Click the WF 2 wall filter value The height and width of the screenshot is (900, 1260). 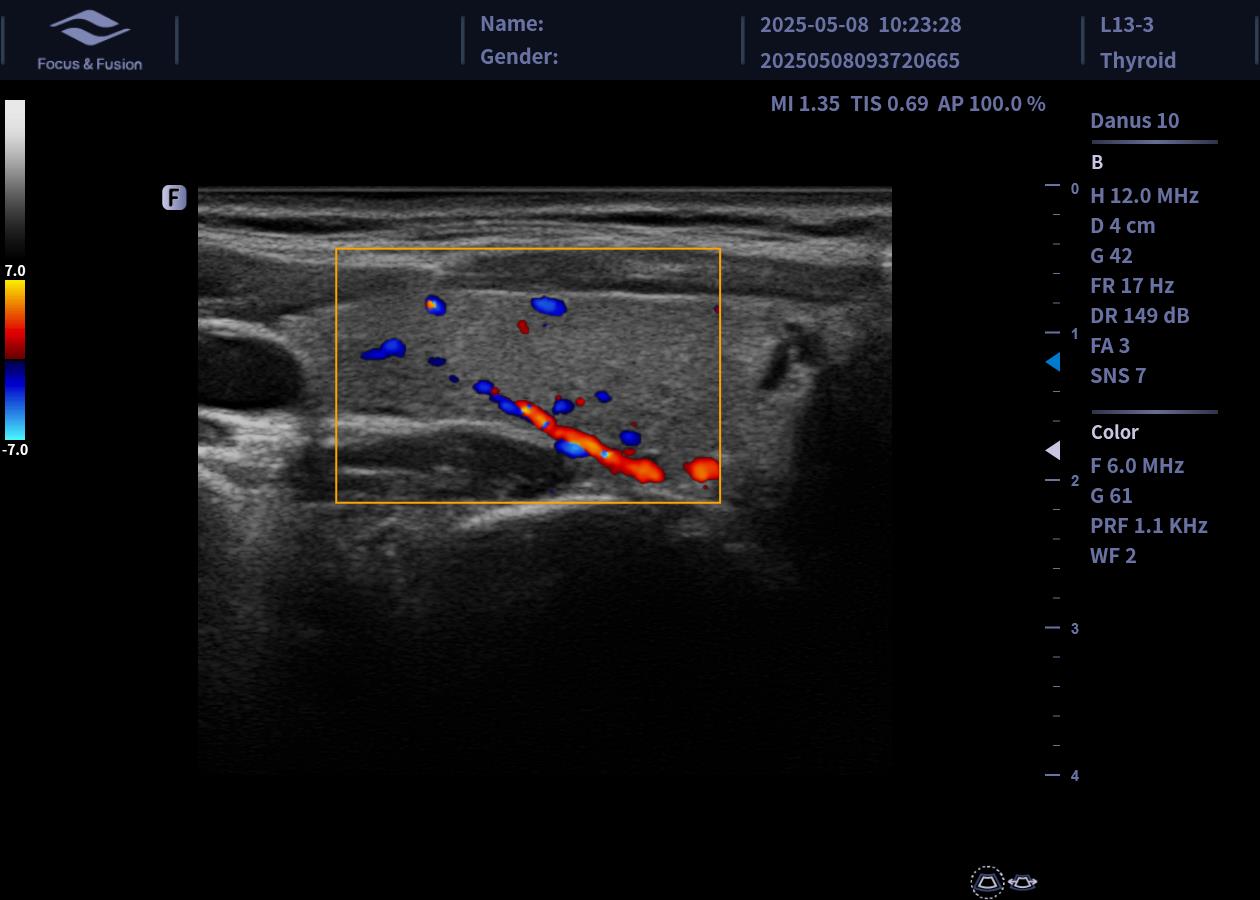[x=1113, y=555]
